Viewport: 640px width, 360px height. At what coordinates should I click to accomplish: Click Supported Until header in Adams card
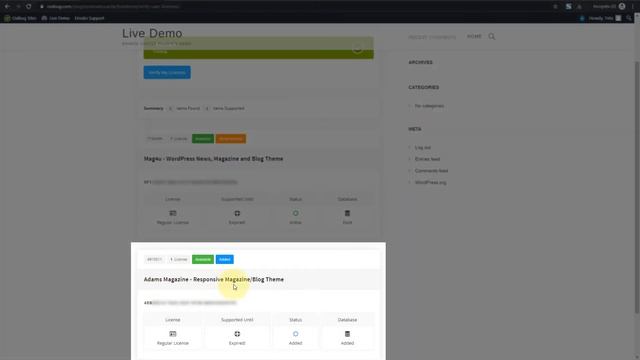(x=237, y=320)
